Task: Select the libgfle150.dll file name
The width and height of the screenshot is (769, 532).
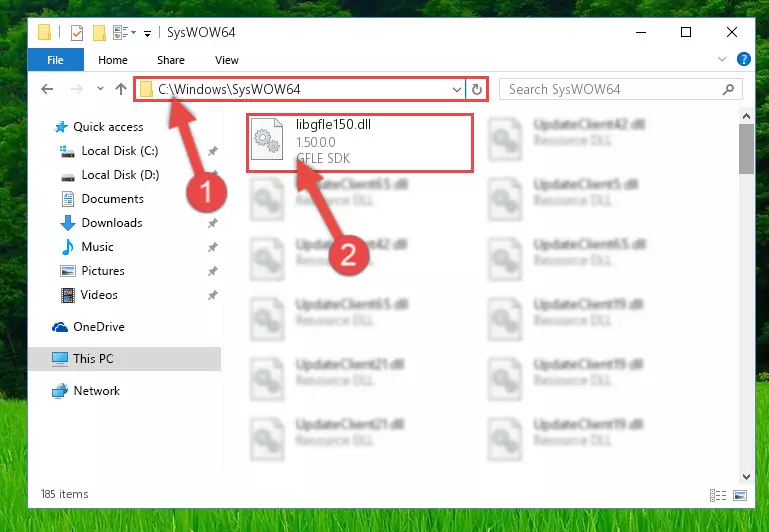Action: point(333,125)
